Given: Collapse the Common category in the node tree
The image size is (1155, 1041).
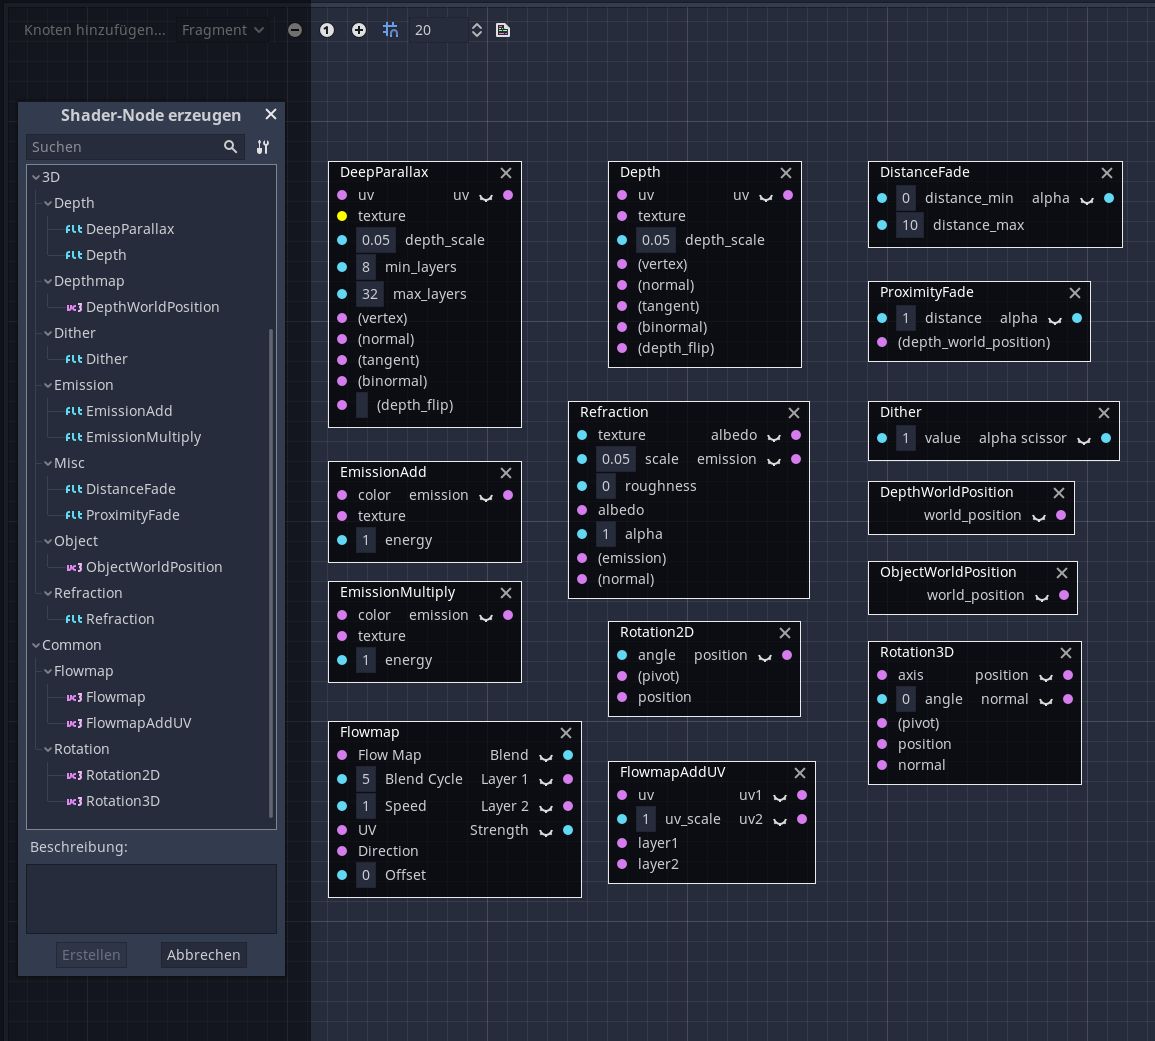Looking at the screenshot, I should pyautogui.click(x=36, y=644).
